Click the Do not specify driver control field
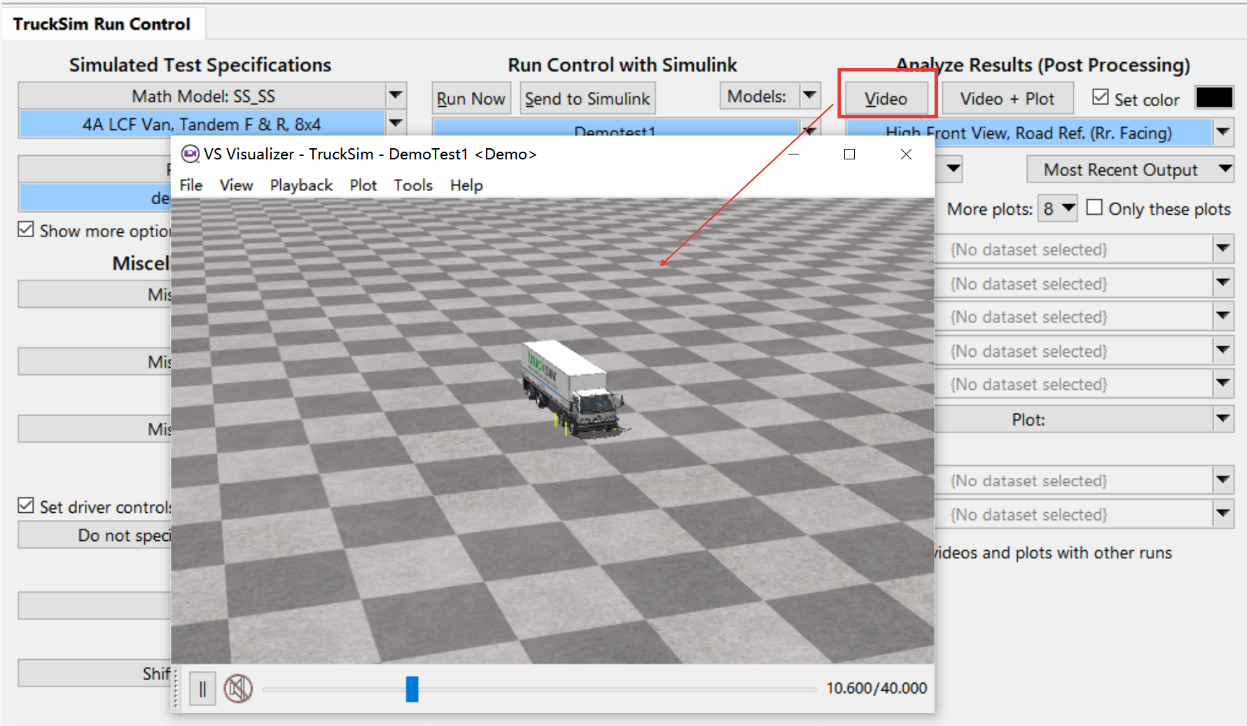This screenshot has width=1247, height=726. pyautogui.click(x=95, y=535)
